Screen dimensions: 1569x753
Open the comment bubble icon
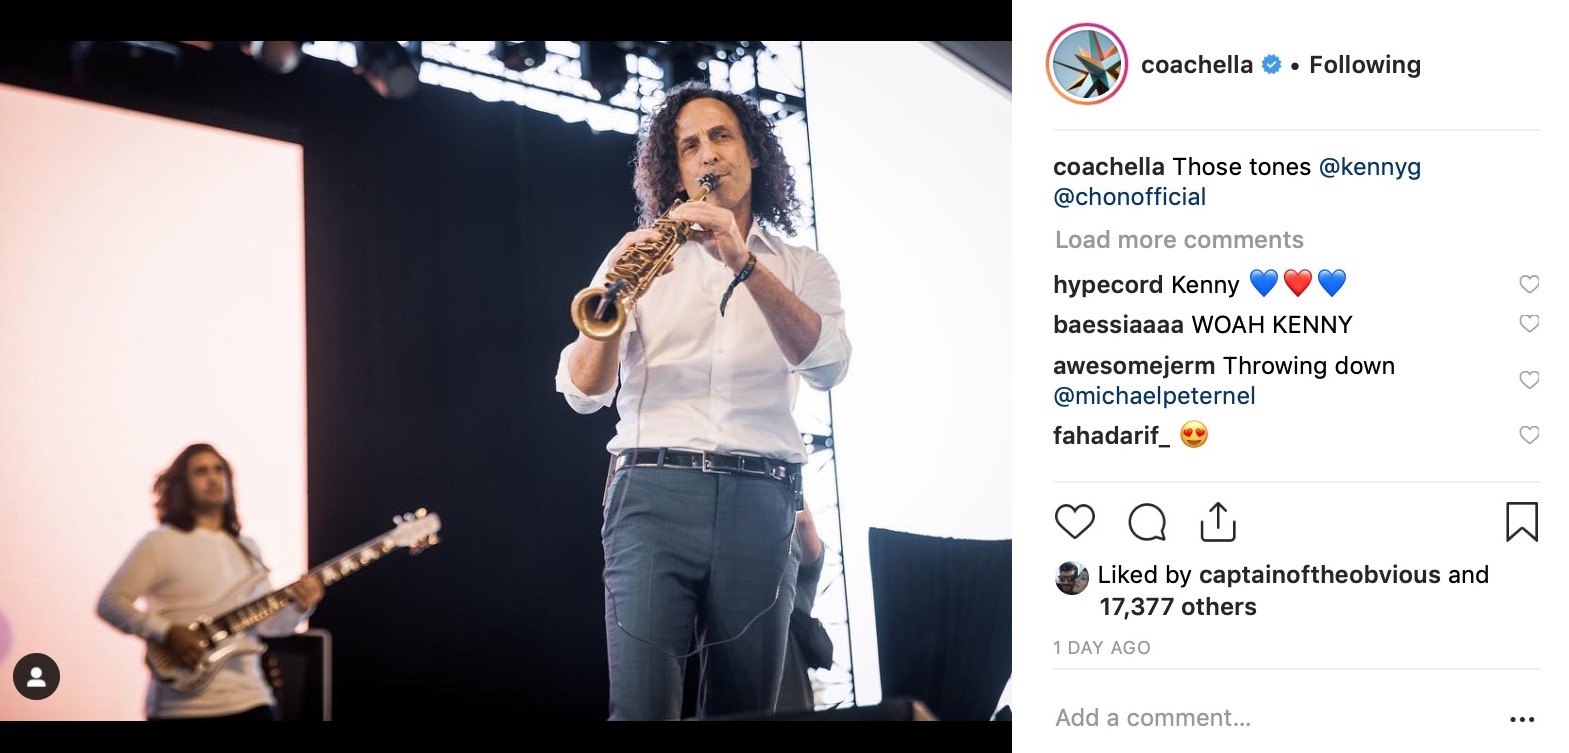click(x=1147, y=521)
